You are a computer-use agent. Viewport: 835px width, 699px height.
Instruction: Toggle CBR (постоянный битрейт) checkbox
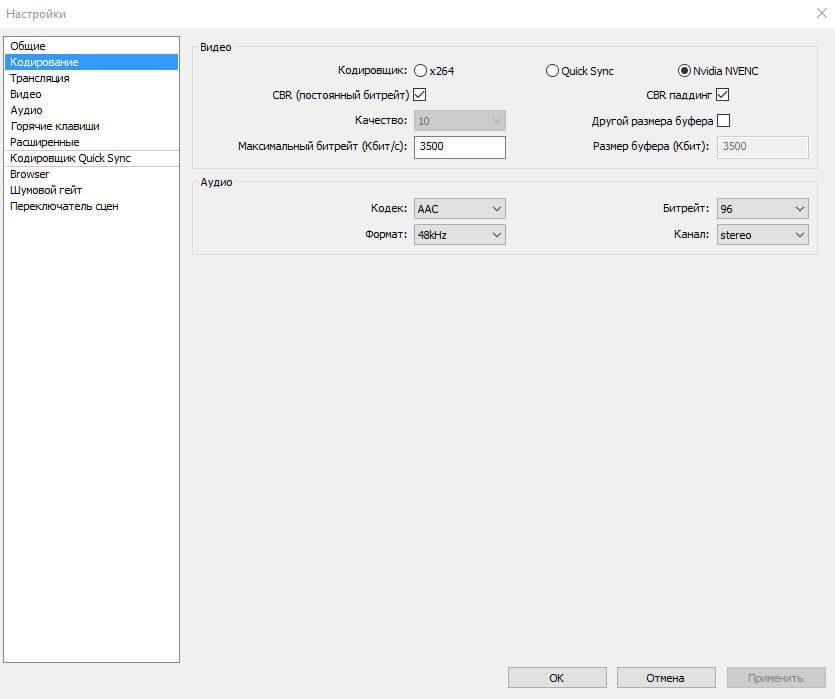[420, 95]
